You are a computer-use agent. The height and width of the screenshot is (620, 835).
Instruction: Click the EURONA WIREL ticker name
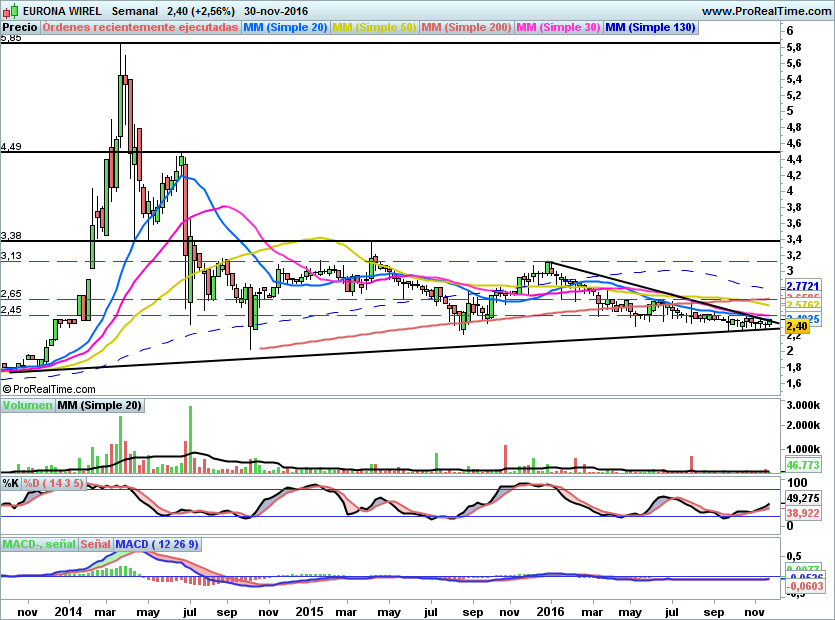[x=62, y=11]
